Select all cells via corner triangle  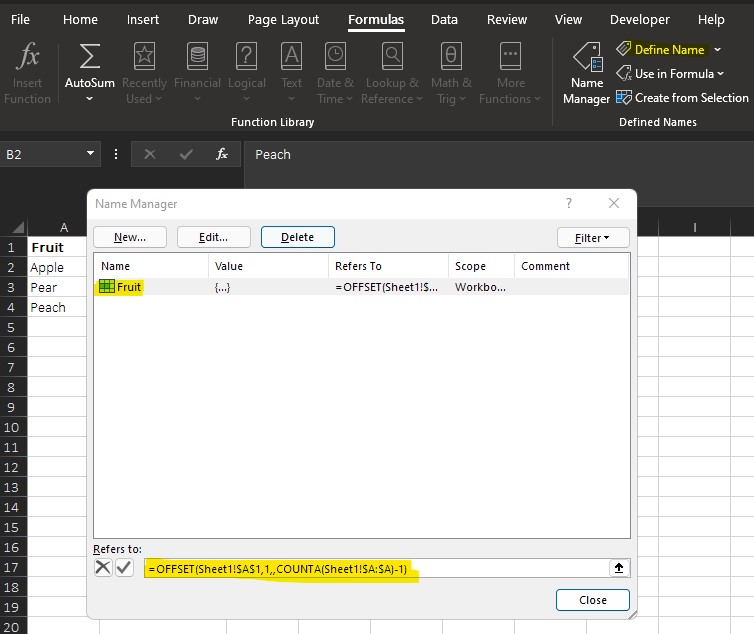tap(18, 227)
